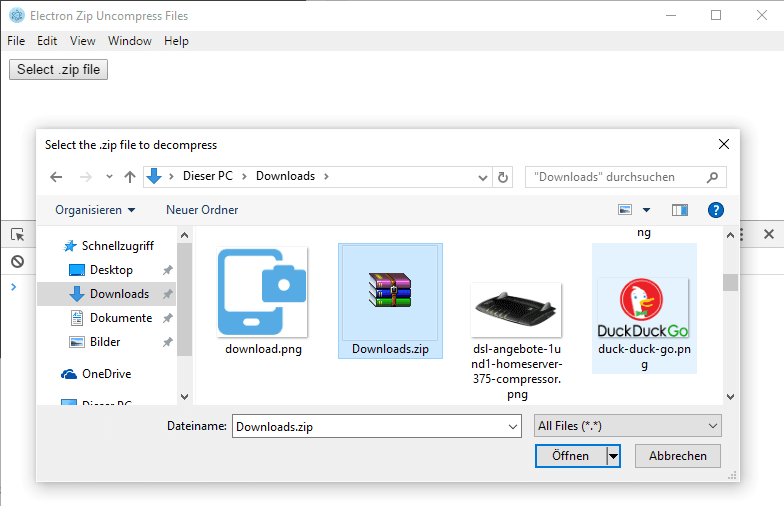The width and height of the screenshot is (784, 506).
Task: Click the back navigation arrow in dialog
Action: click(56, 177)
